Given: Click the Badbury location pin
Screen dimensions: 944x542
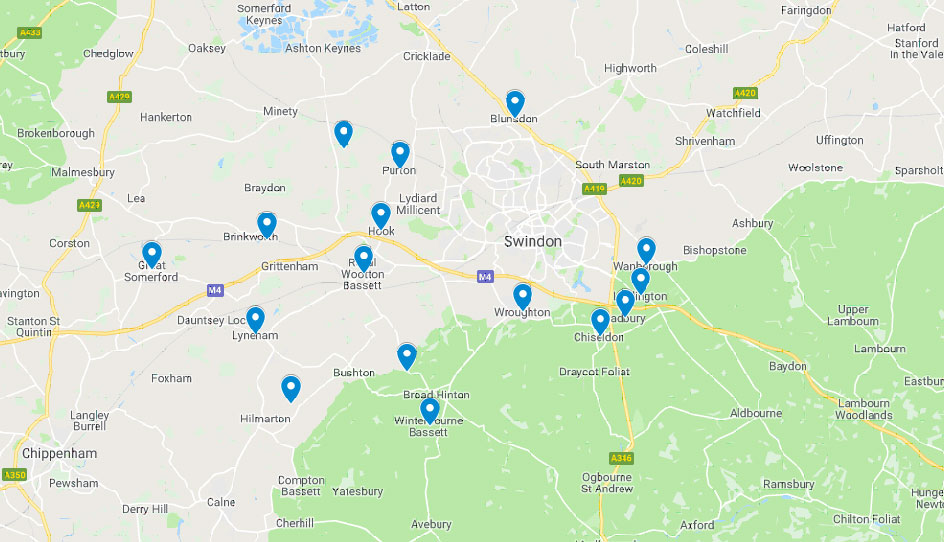Looking at the screenshot, I should (x=625, y=302).
